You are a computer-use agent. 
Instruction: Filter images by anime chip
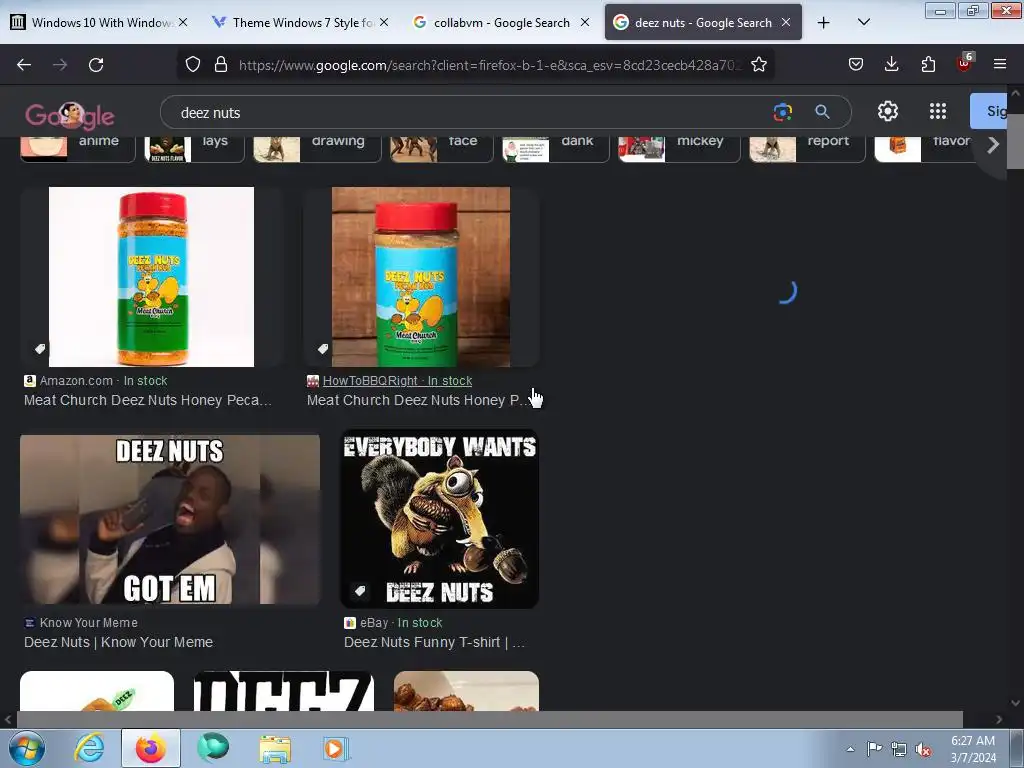tap(77, 148)
